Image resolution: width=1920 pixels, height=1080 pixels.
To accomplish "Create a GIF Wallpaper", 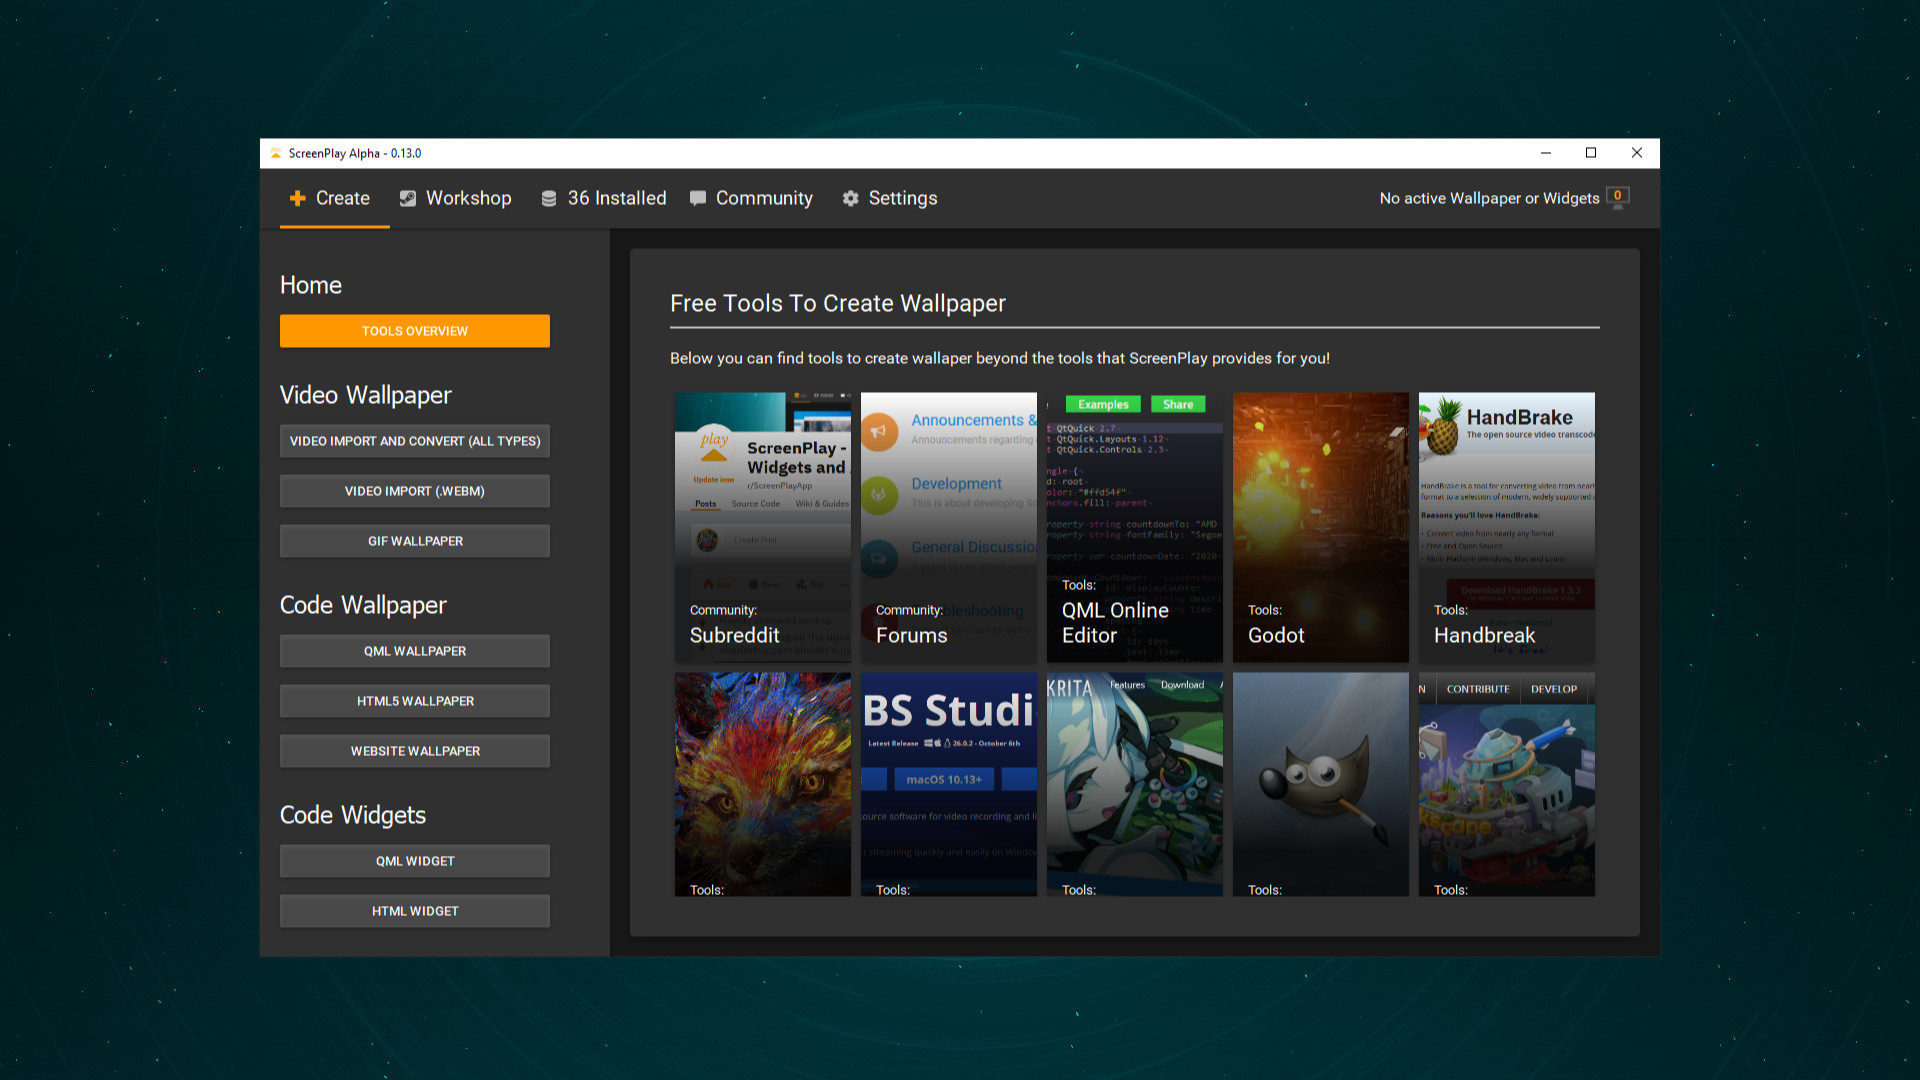I will [x=414, y=541].
